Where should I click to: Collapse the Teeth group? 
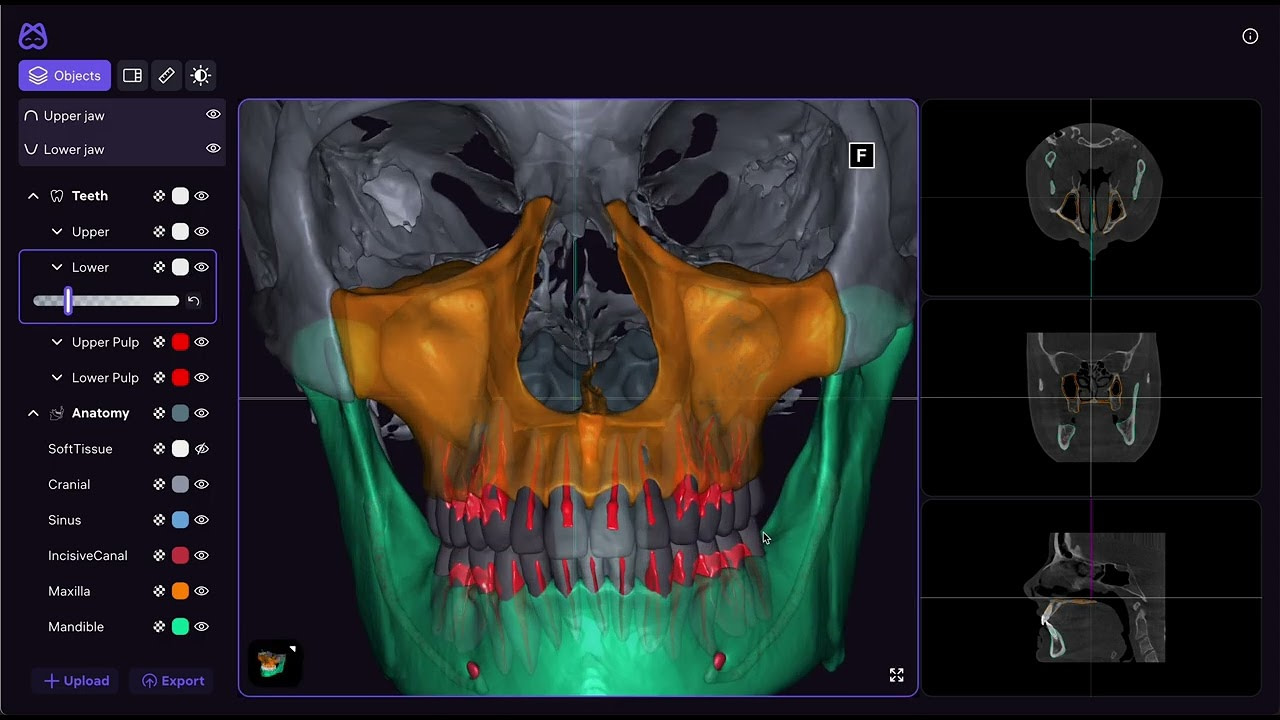(x=33, y=195)
